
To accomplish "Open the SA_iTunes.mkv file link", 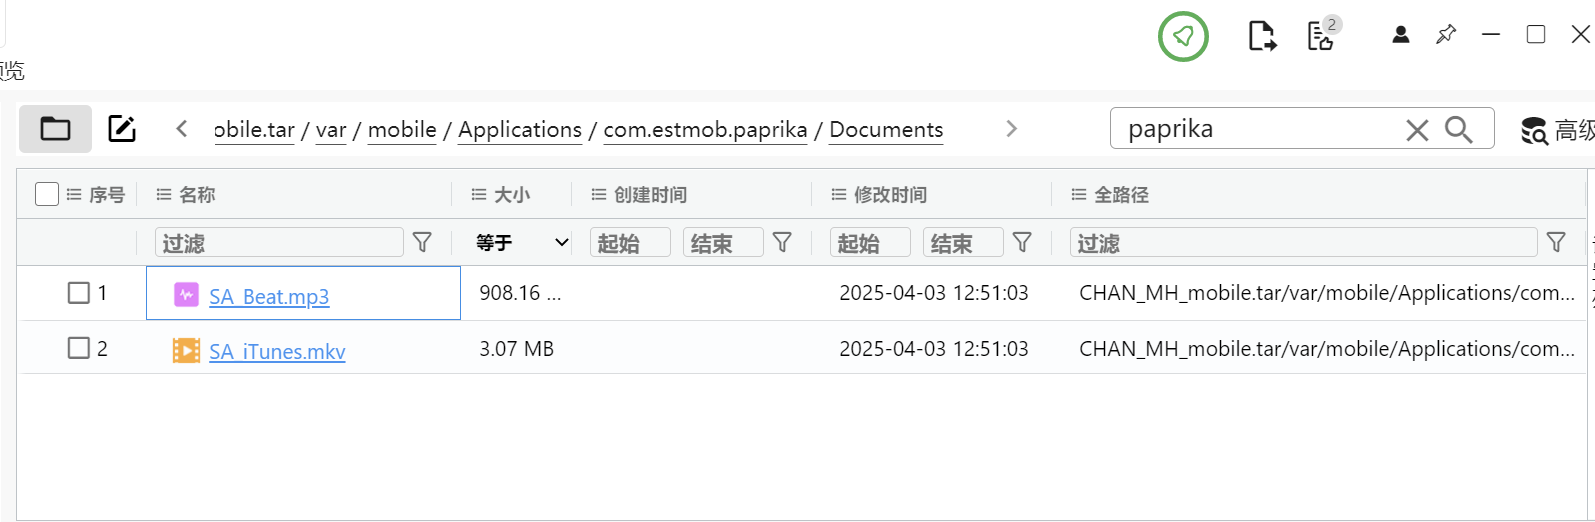I will [277, 352].
